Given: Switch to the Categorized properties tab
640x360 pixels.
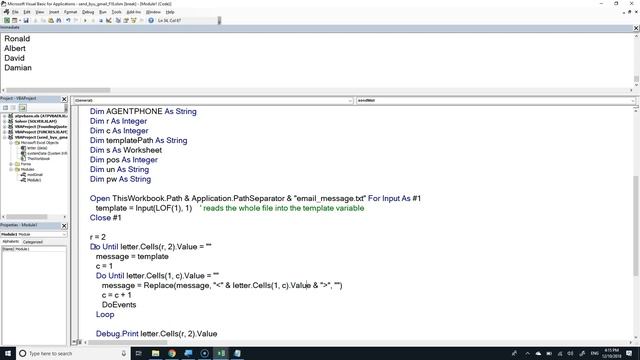Looking at the screenshot, I should [33, 242].
